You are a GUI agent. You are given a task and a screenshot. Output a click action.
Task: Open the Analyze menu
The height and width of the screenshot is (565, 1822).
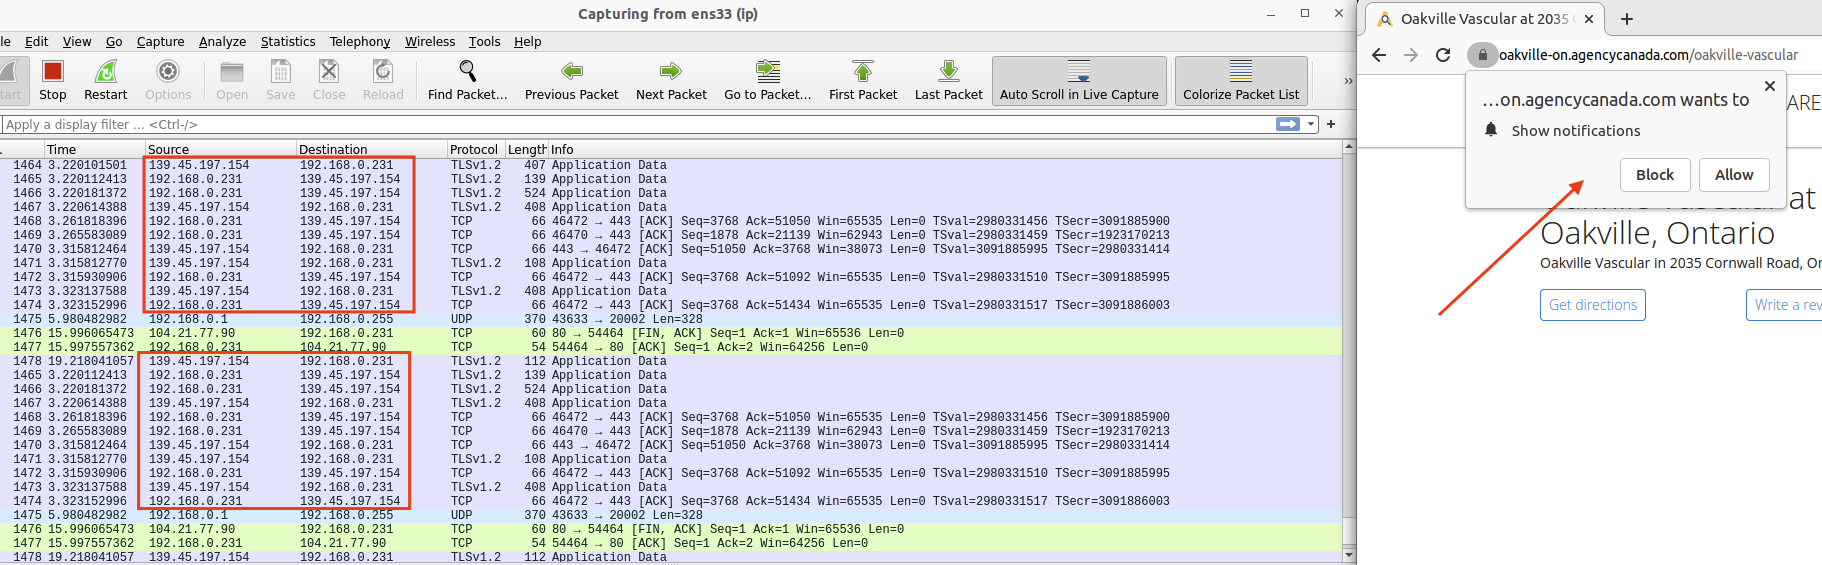coord(222,41)
